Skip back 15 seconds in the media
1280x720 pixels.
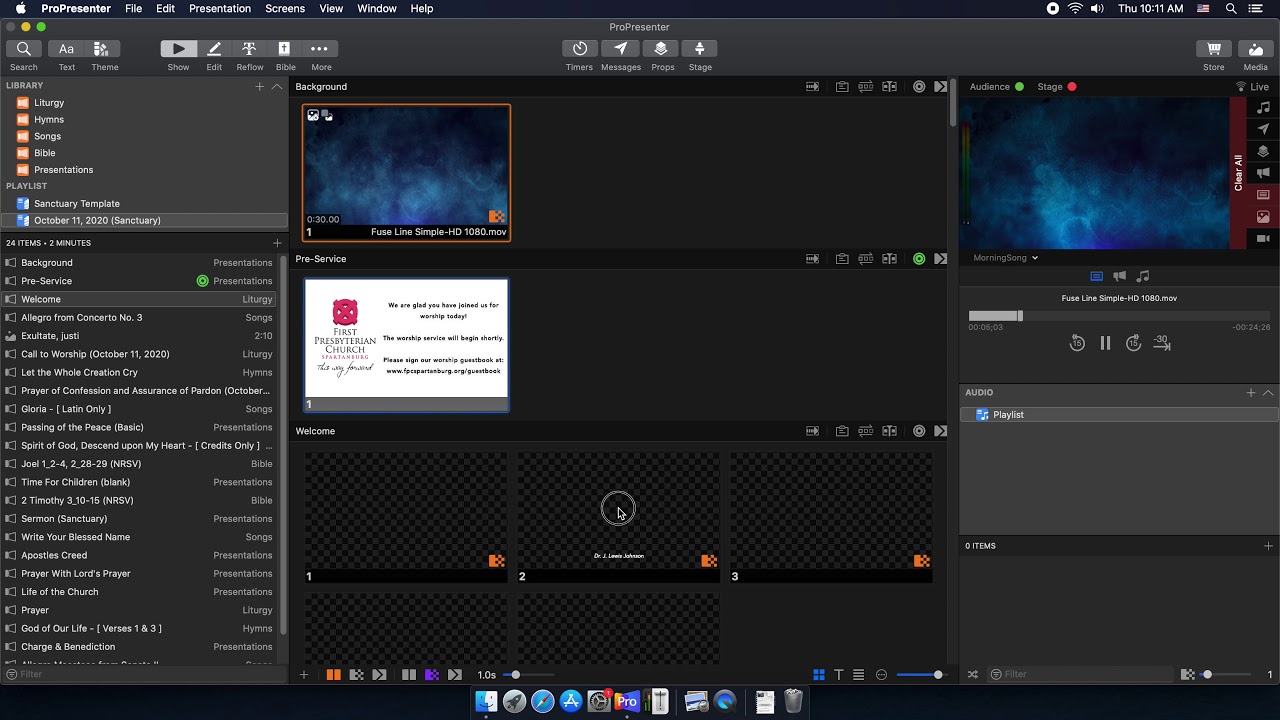click(x=1077, y=343)
